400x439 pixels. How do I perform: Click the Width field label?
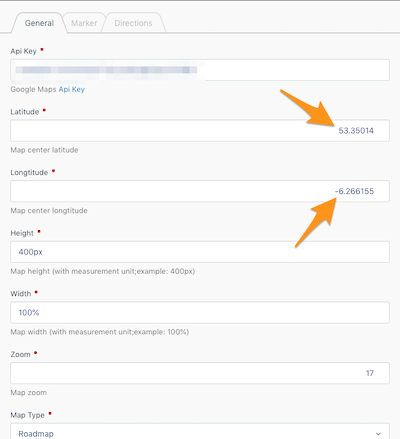click(21, 294)
